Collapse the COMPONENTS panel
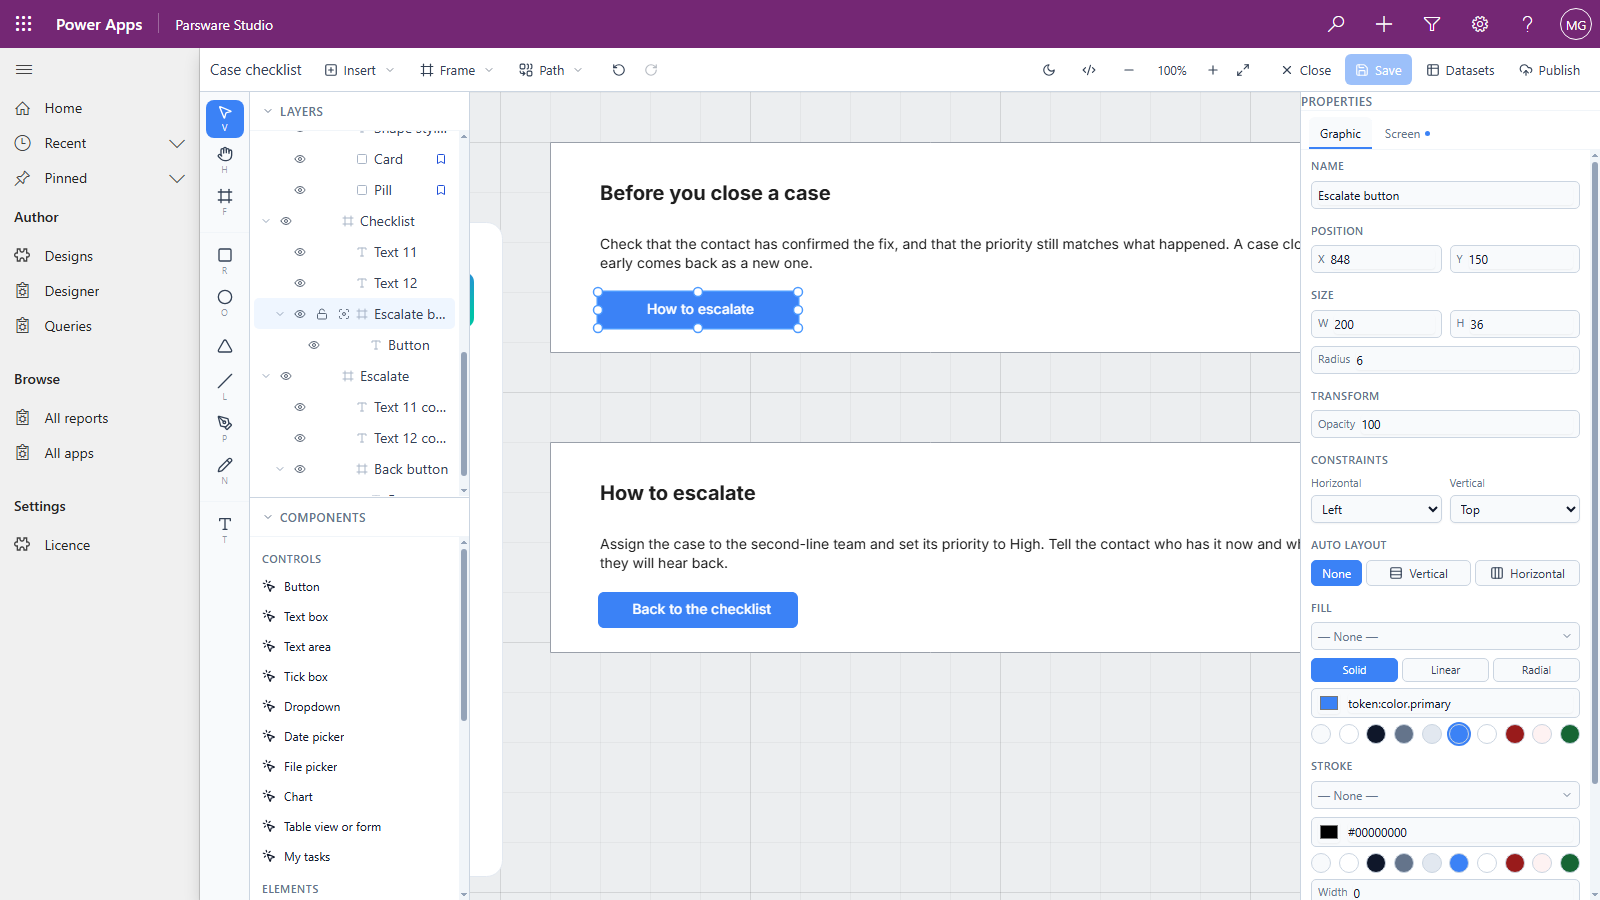 point(268,517)
